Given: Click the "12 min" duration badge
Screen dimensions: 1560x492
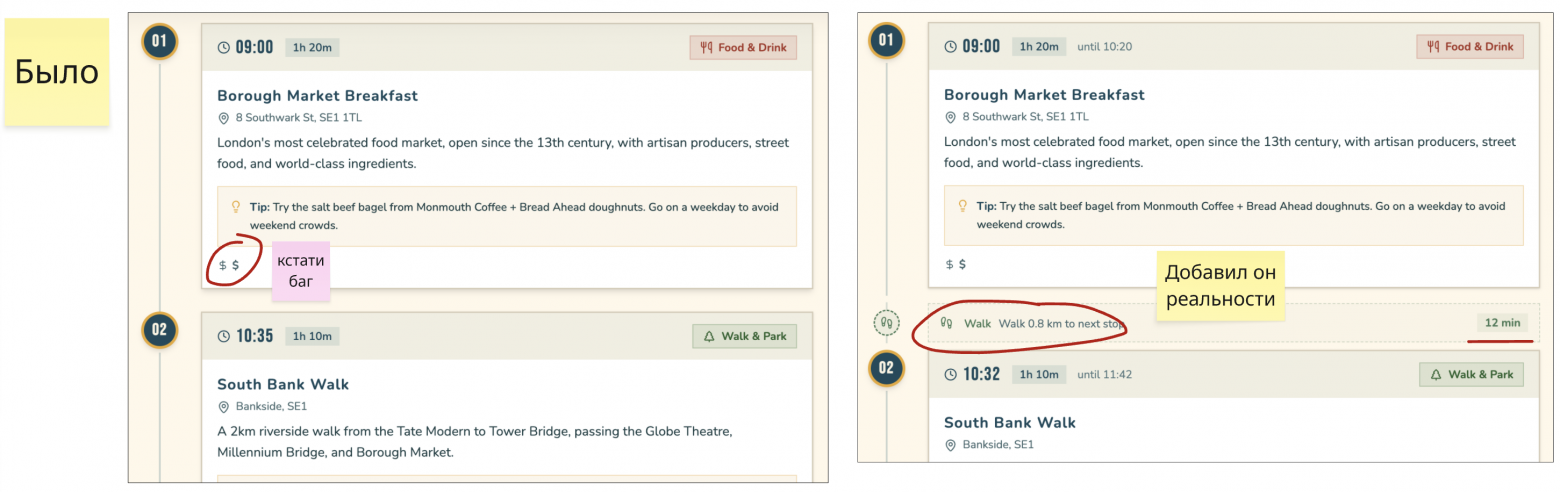Looking at the screenshot, I should [1502, 323].
